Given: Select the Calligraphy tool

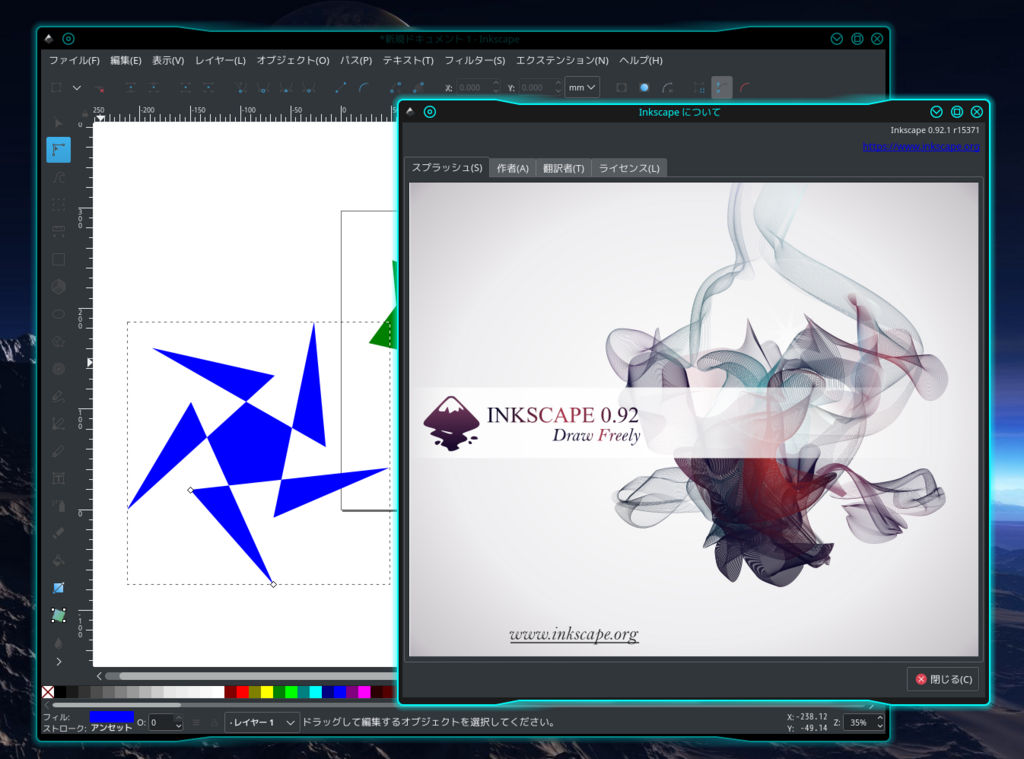Looking at the screenshot, I should coord(58,451).
